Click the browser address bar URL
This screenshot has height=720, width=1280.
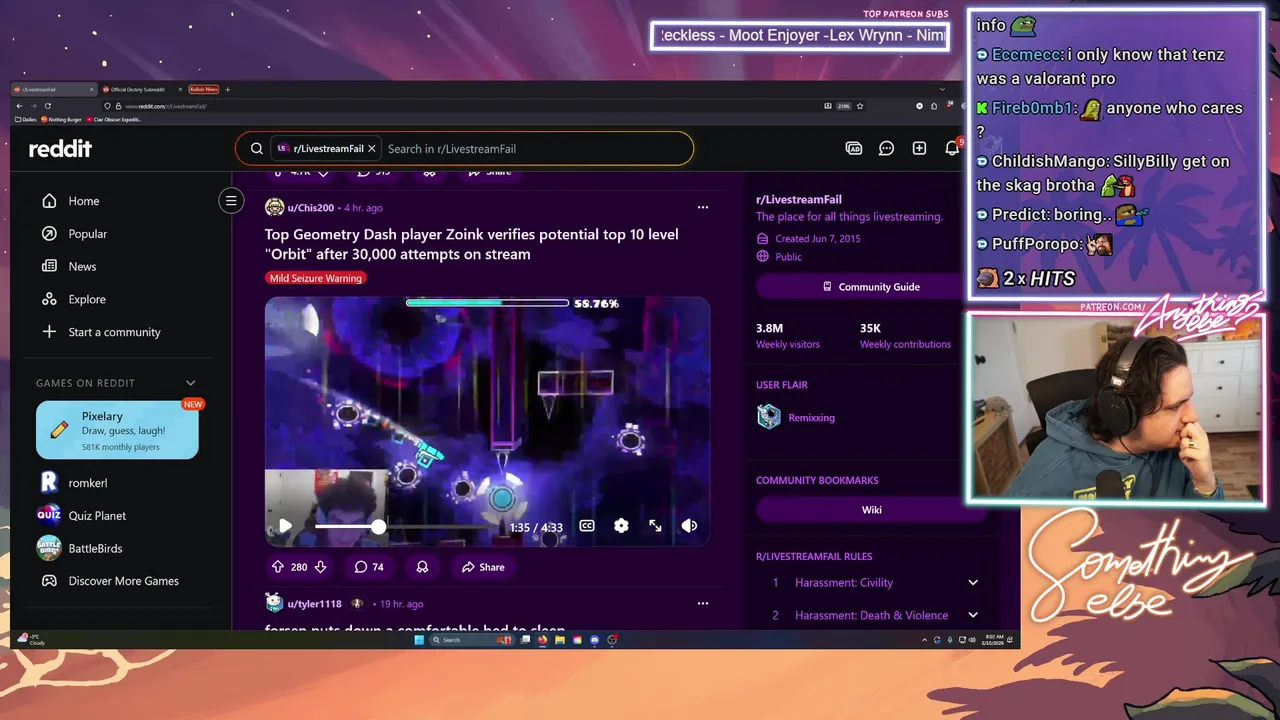tap(165, 105)
